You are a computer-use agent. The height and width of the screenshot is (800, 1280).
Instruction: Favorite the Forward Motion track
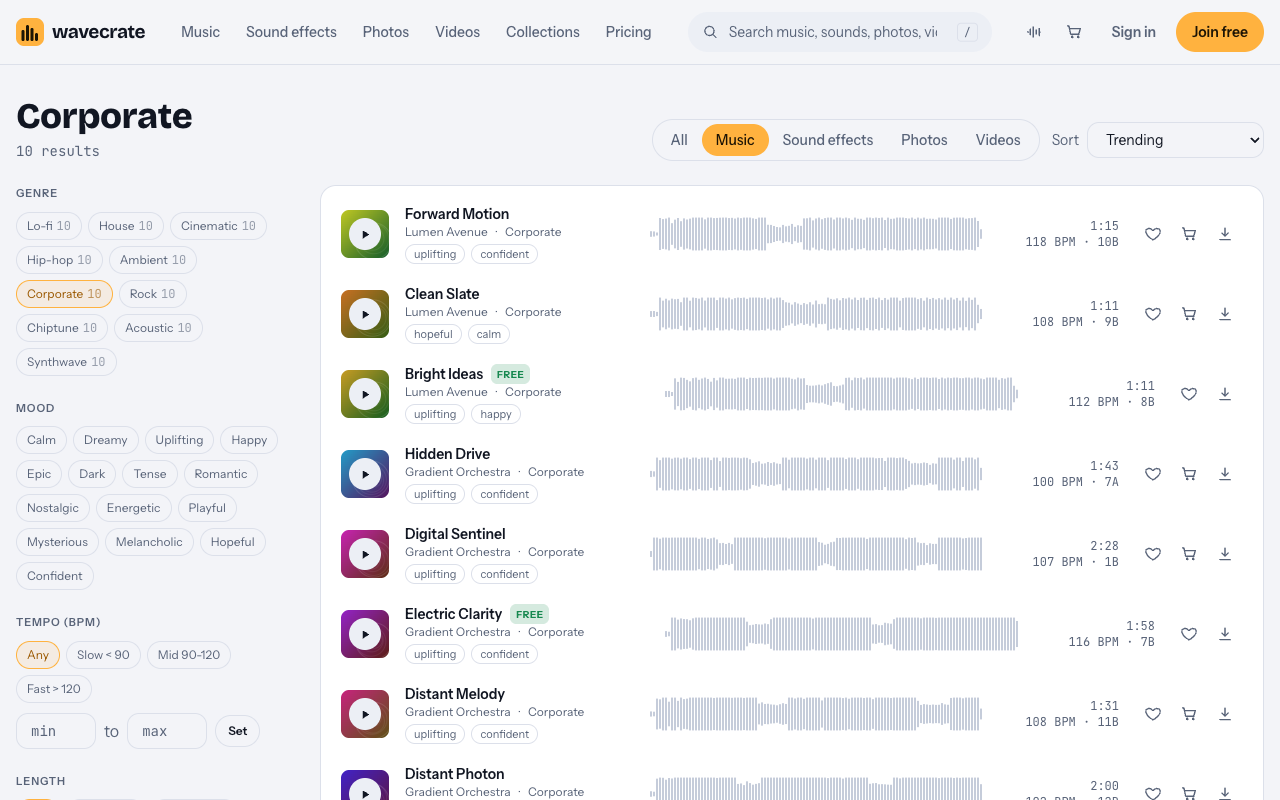(1153, 234)
